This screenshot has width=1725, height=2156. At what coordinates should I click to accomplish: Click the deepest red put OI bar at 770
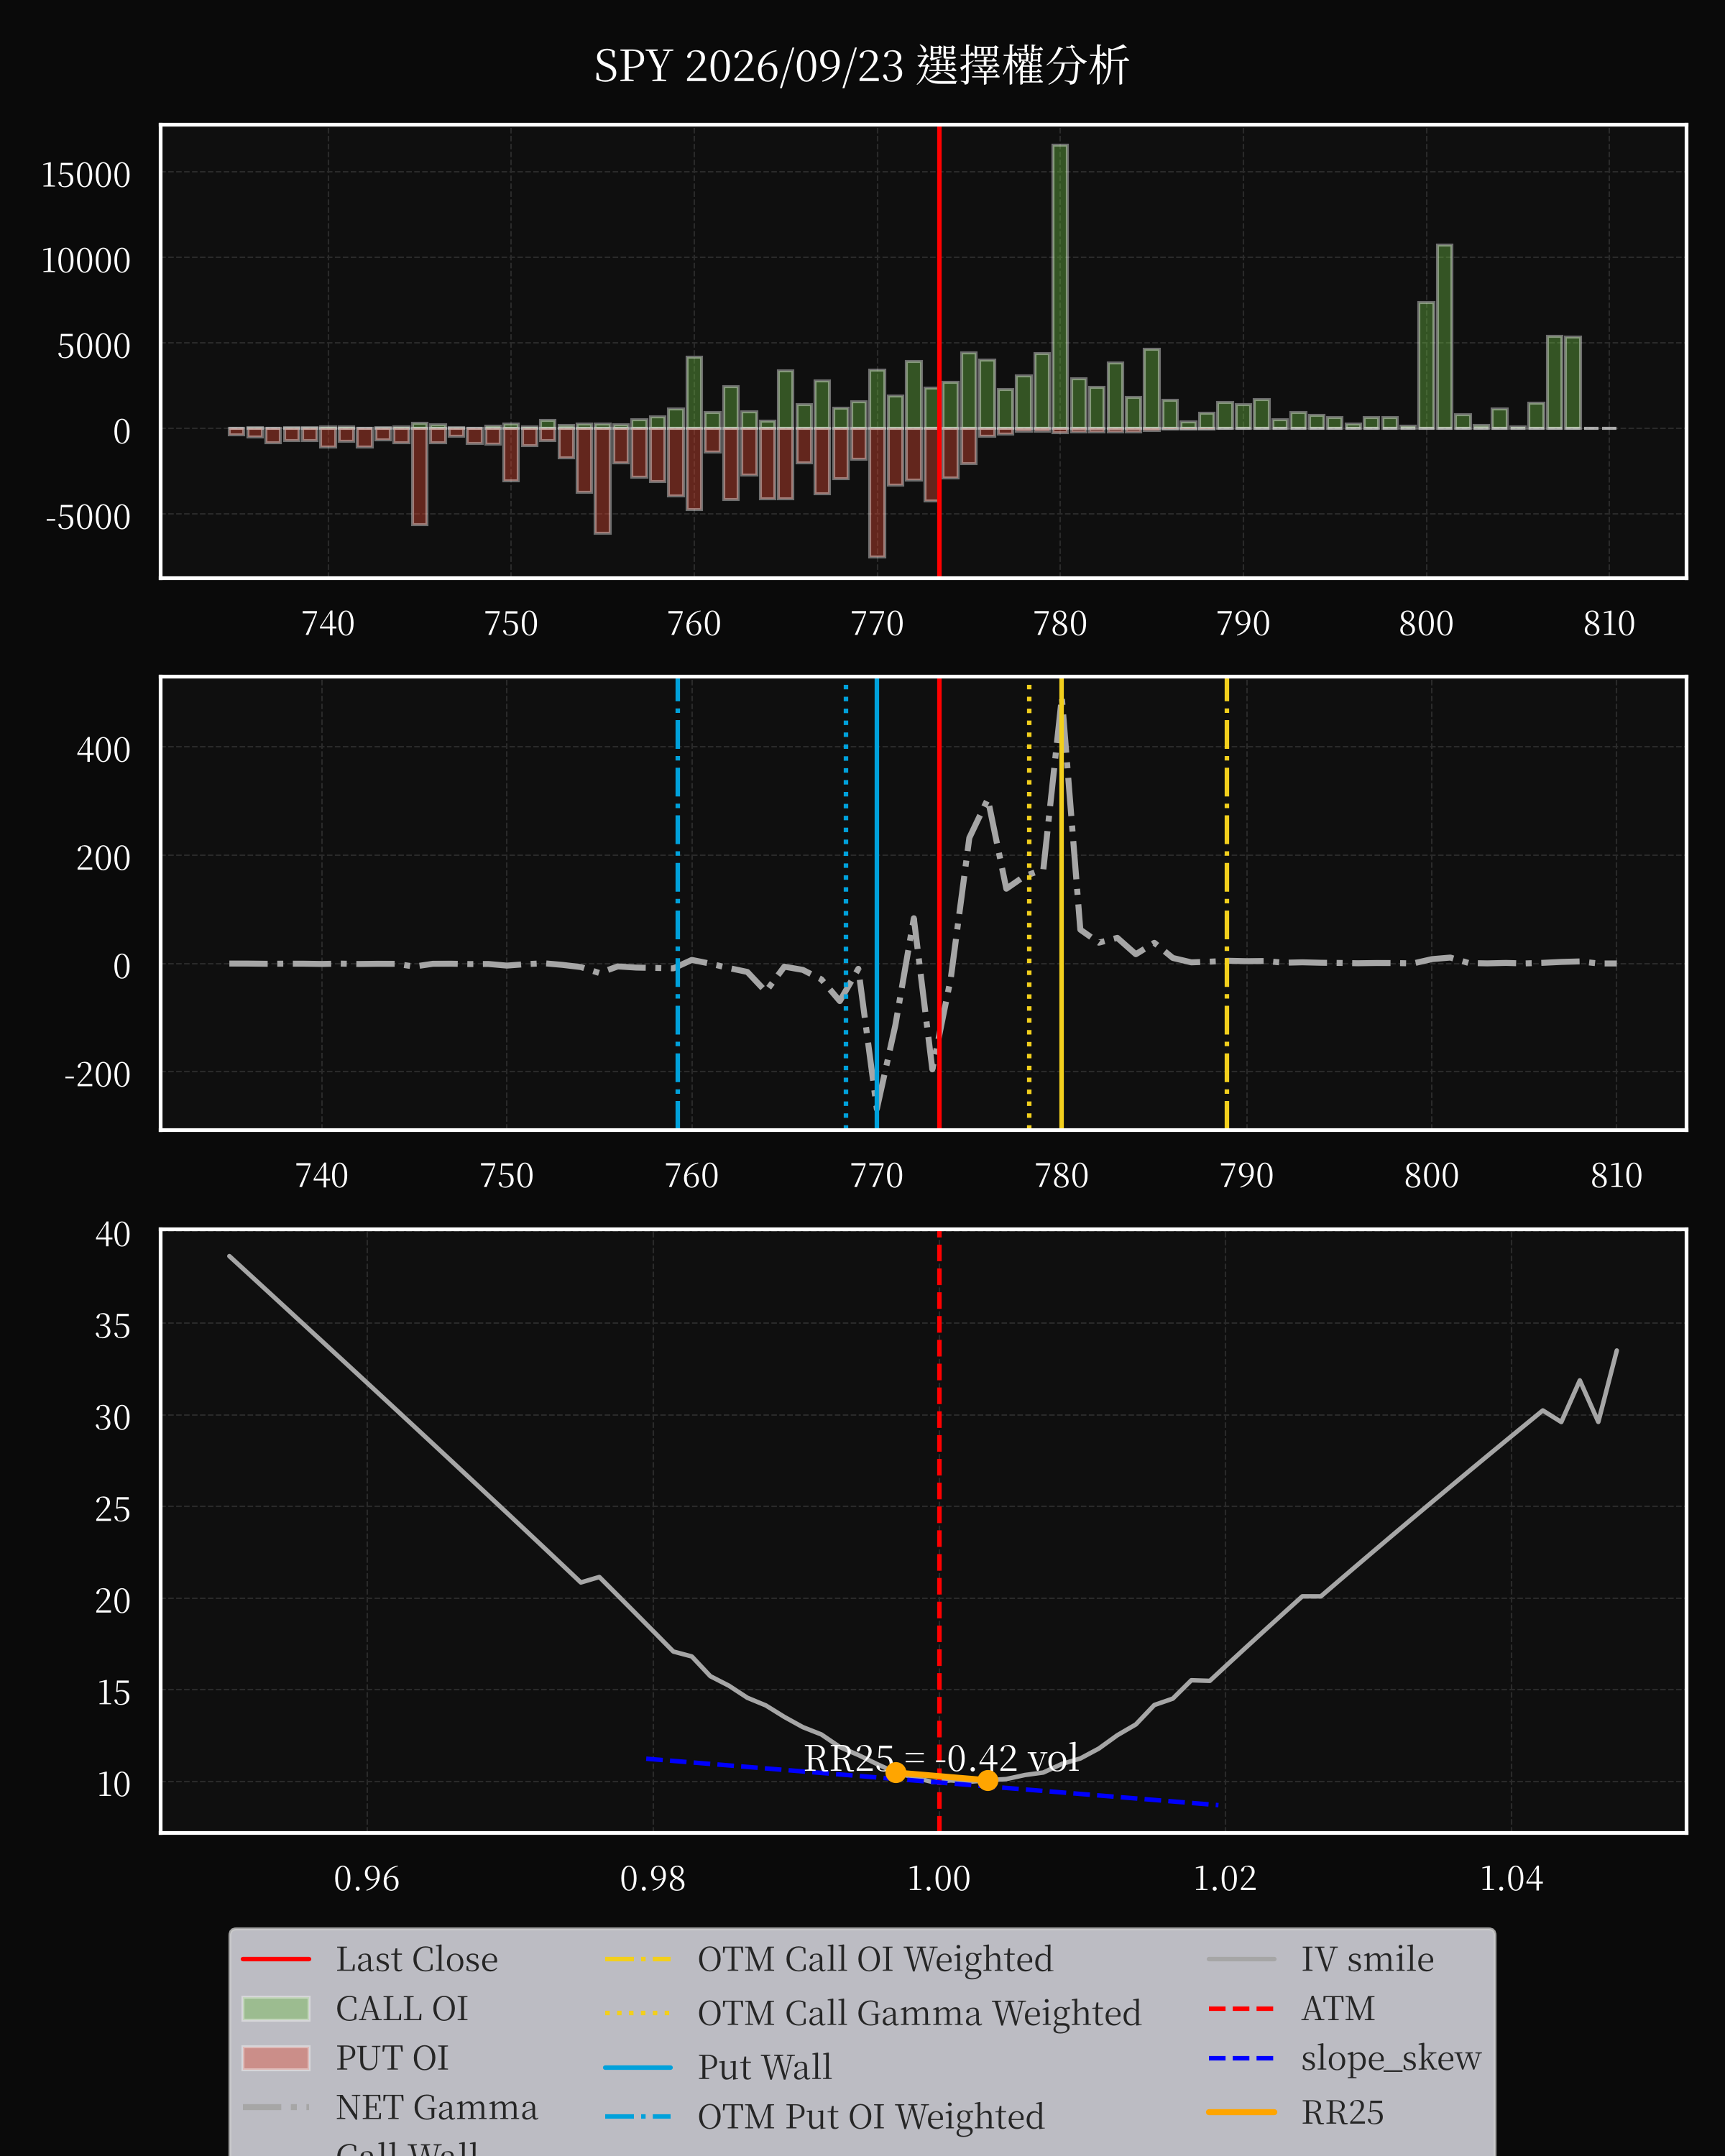click(x=877, y=492)
